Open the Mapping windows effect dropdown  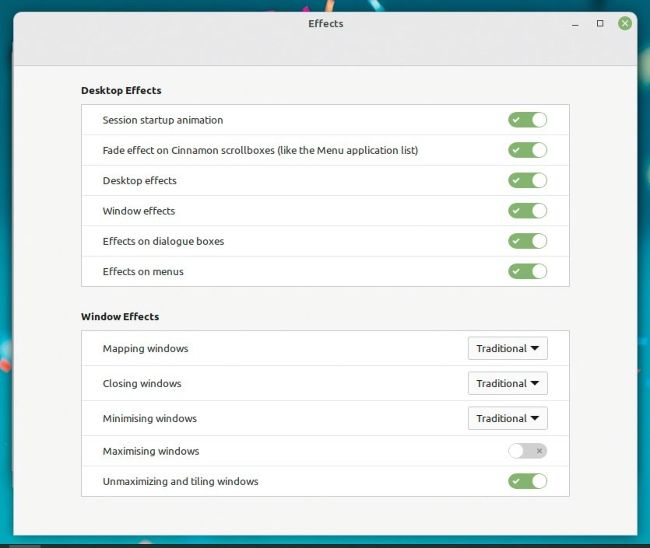point(507,349)
